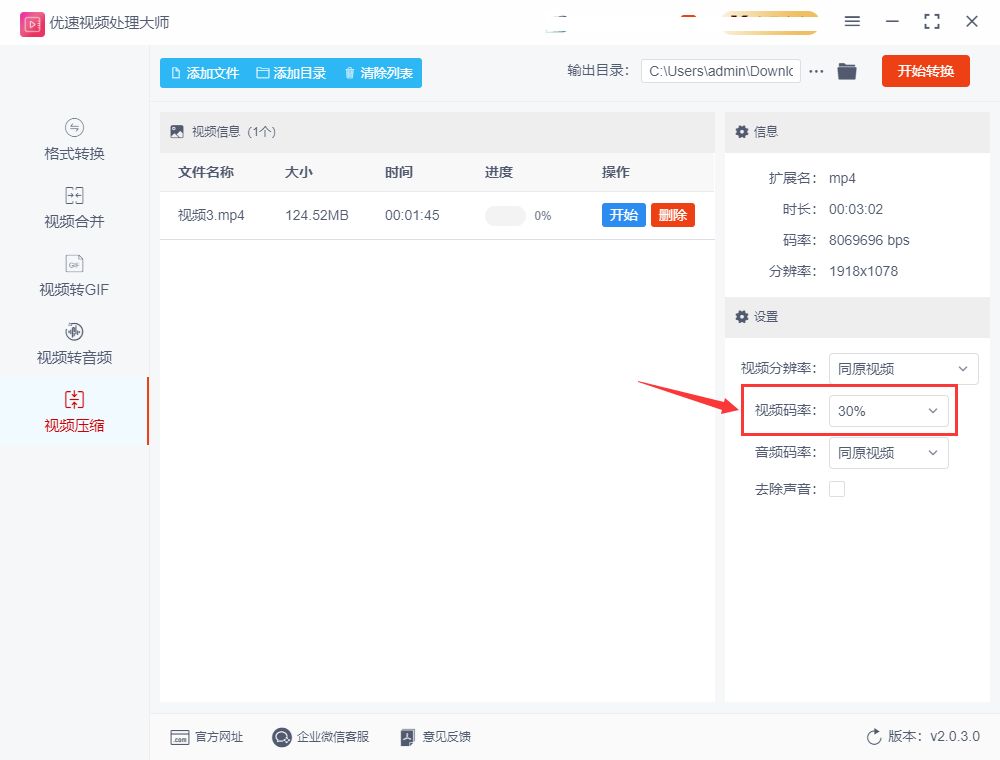Click the 0% progress bar

[x=505, y=216]
